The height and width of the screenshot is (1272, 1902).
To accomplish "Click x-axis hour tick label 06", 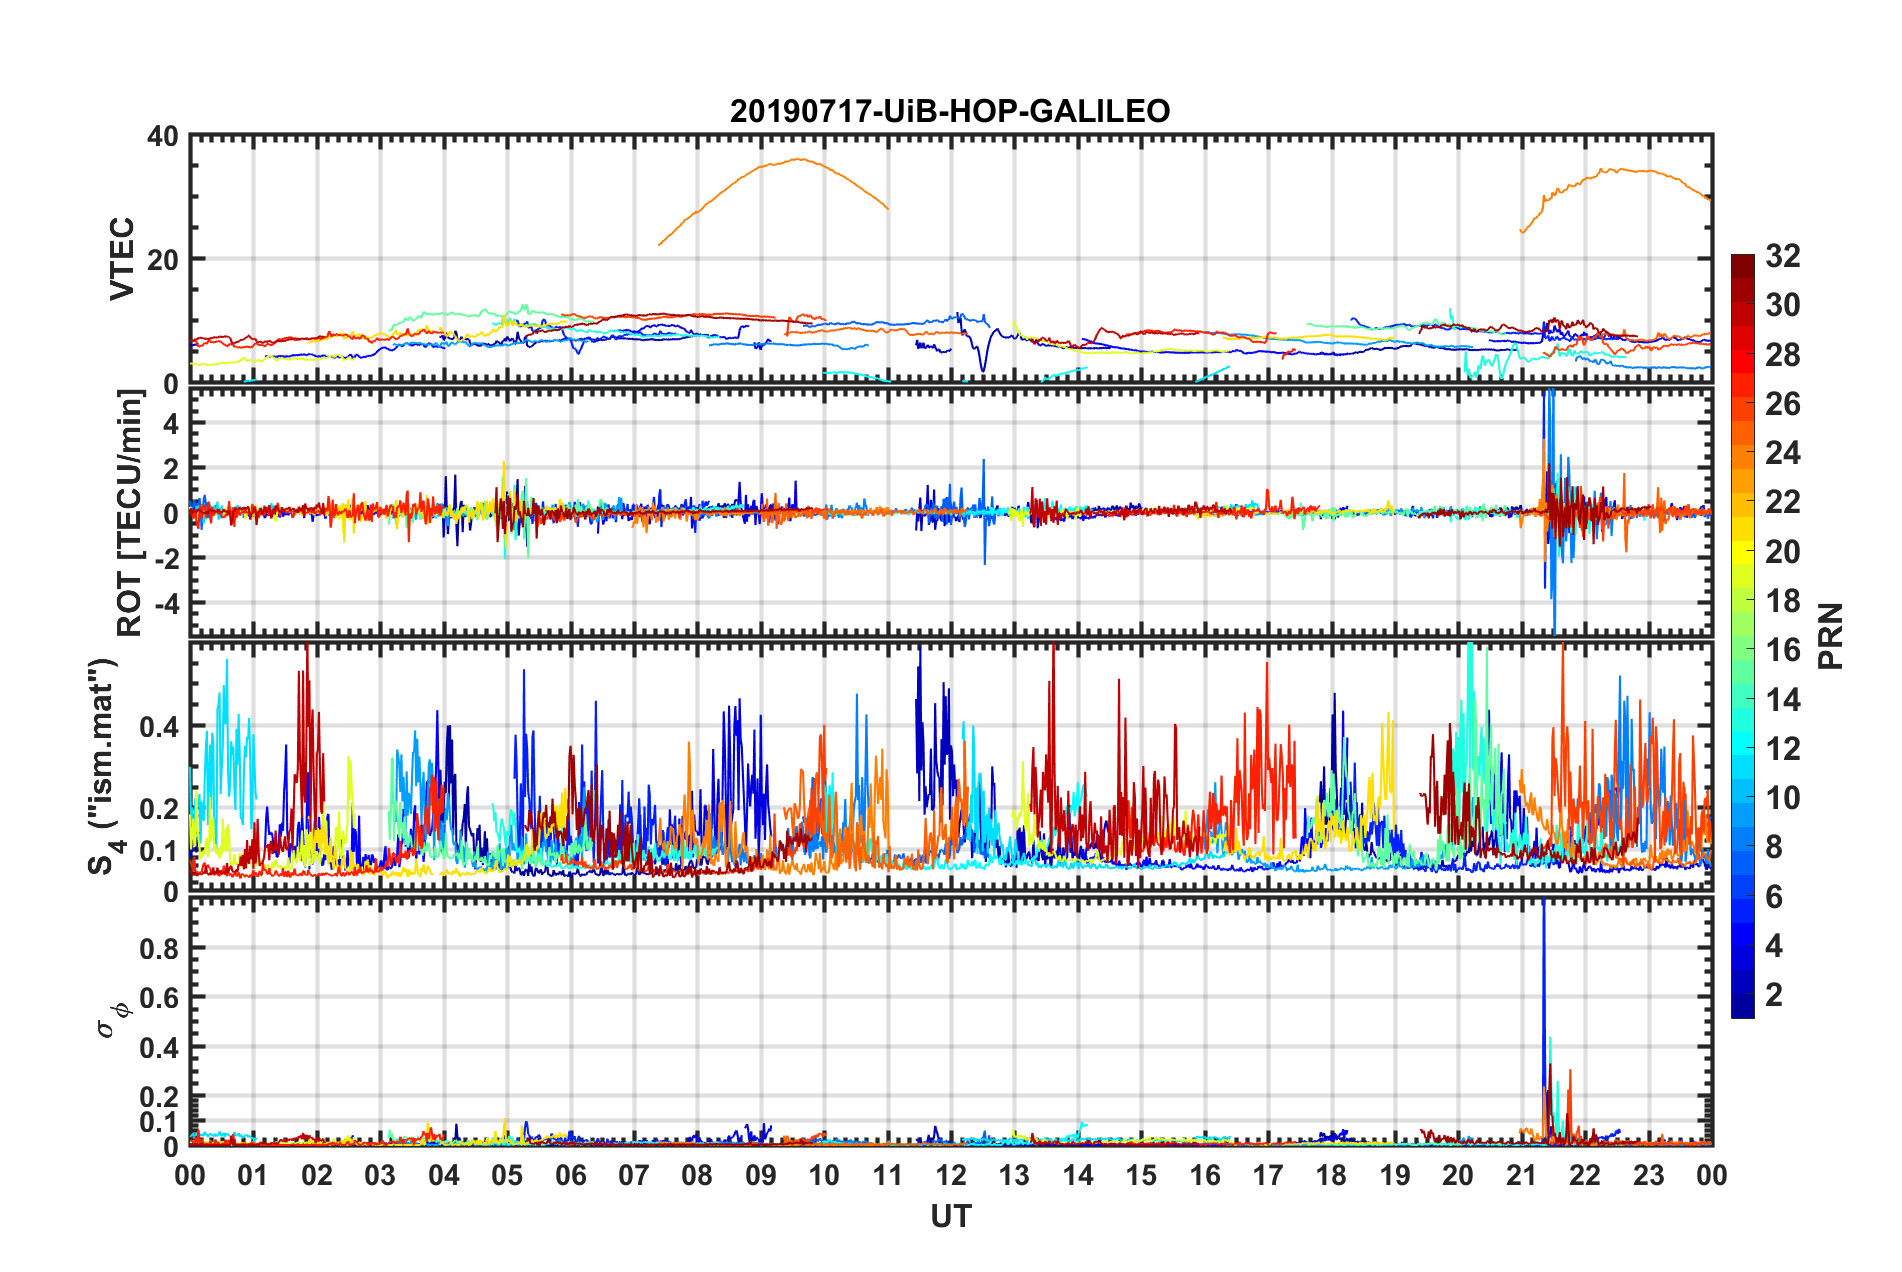I will [x=570, y=1175].
